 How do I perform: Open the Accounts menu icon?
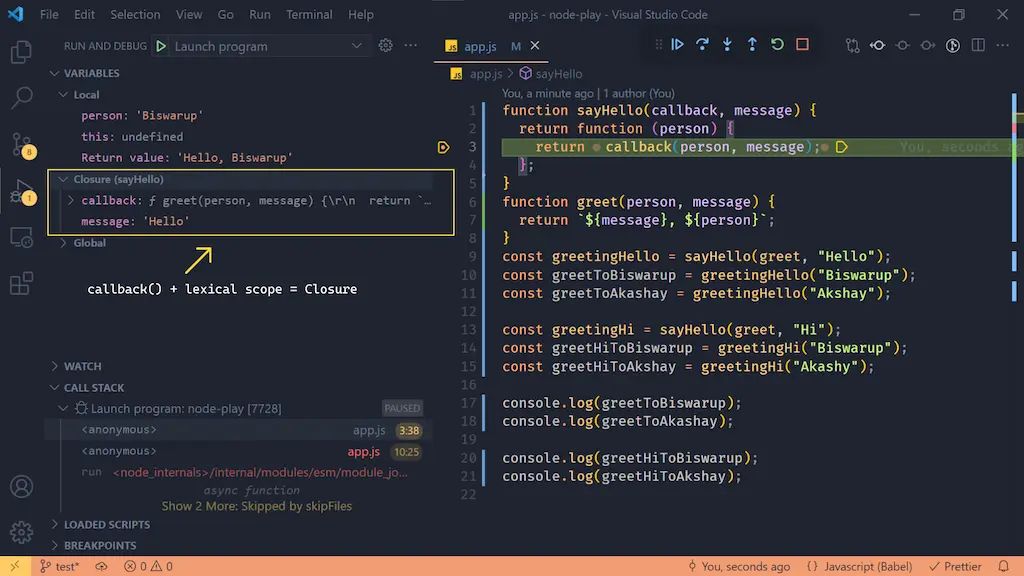22,487
